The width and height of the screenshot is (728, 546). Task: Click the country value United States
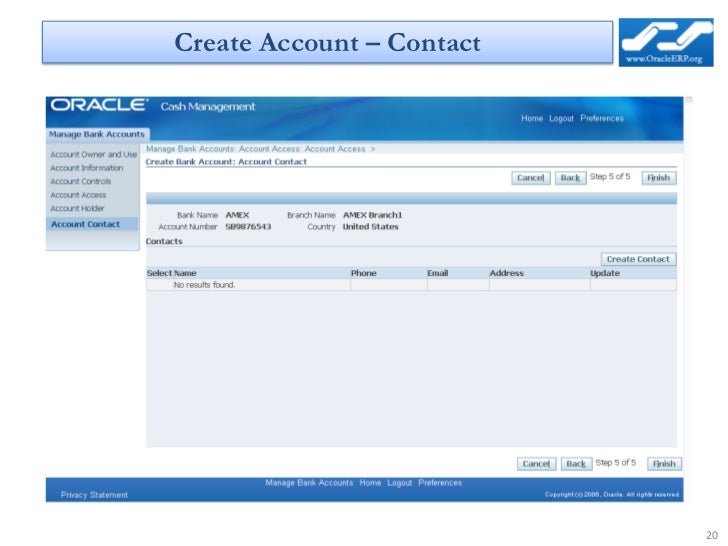point(370,227)
